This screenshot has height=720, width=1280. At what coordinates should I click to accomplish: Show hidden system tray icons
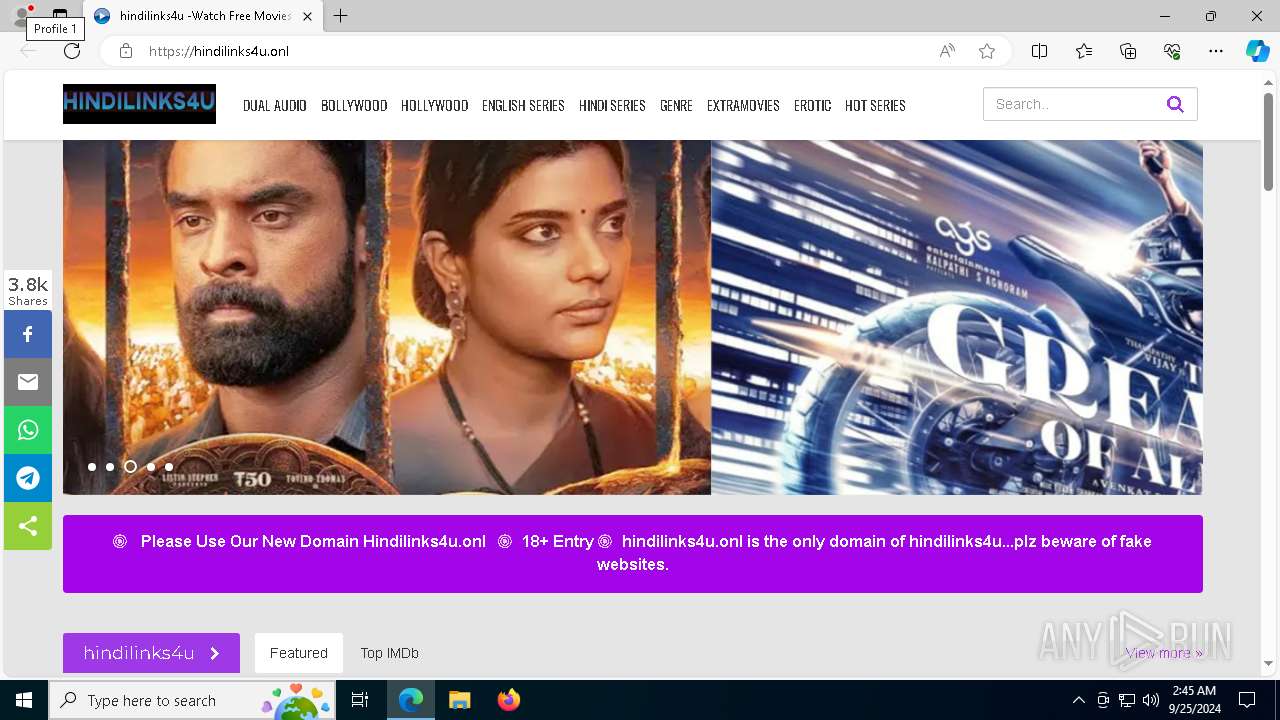click(x=1078, y=700)
